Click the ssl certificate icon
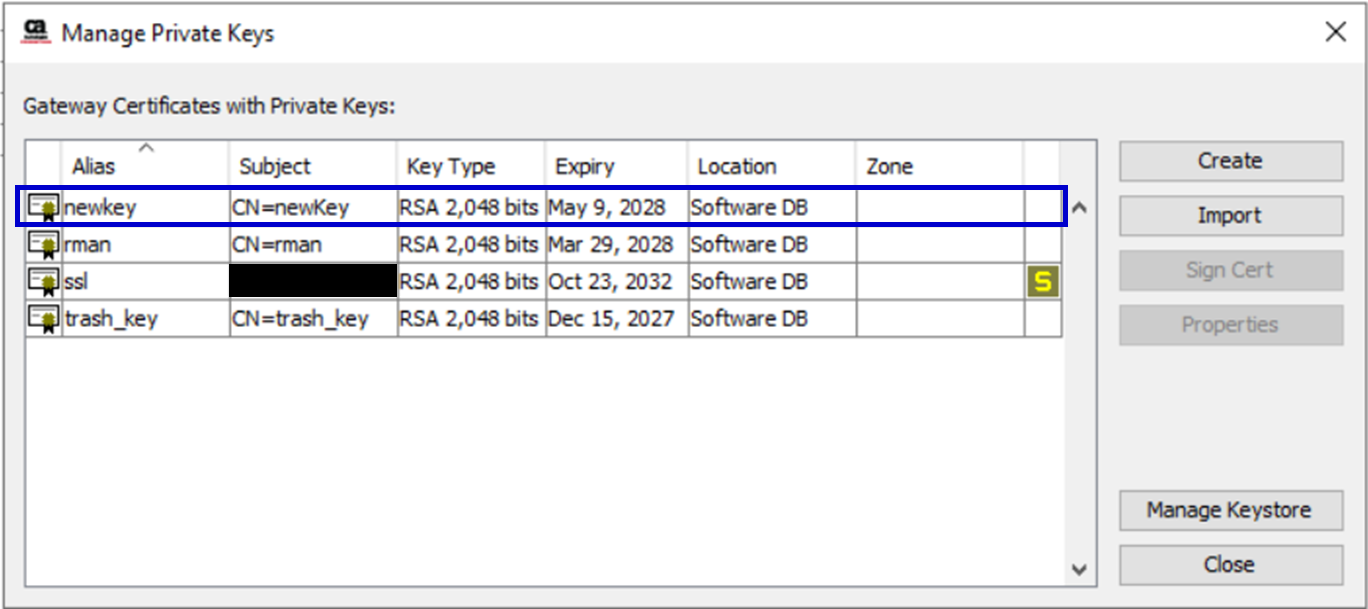 [x=44, y=282]
